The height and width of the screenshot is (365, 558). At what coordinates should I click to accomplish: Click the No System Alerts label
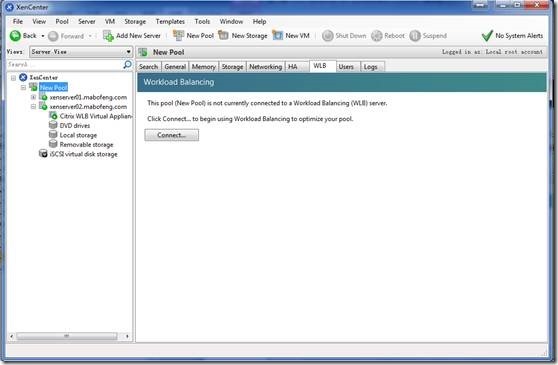pyautogui.click(x=519, y=36)
